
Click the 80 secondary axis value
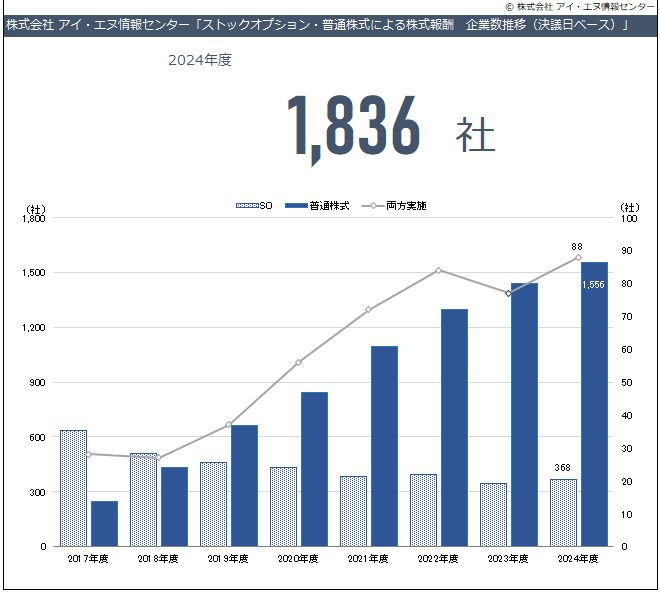pos(627,284)
